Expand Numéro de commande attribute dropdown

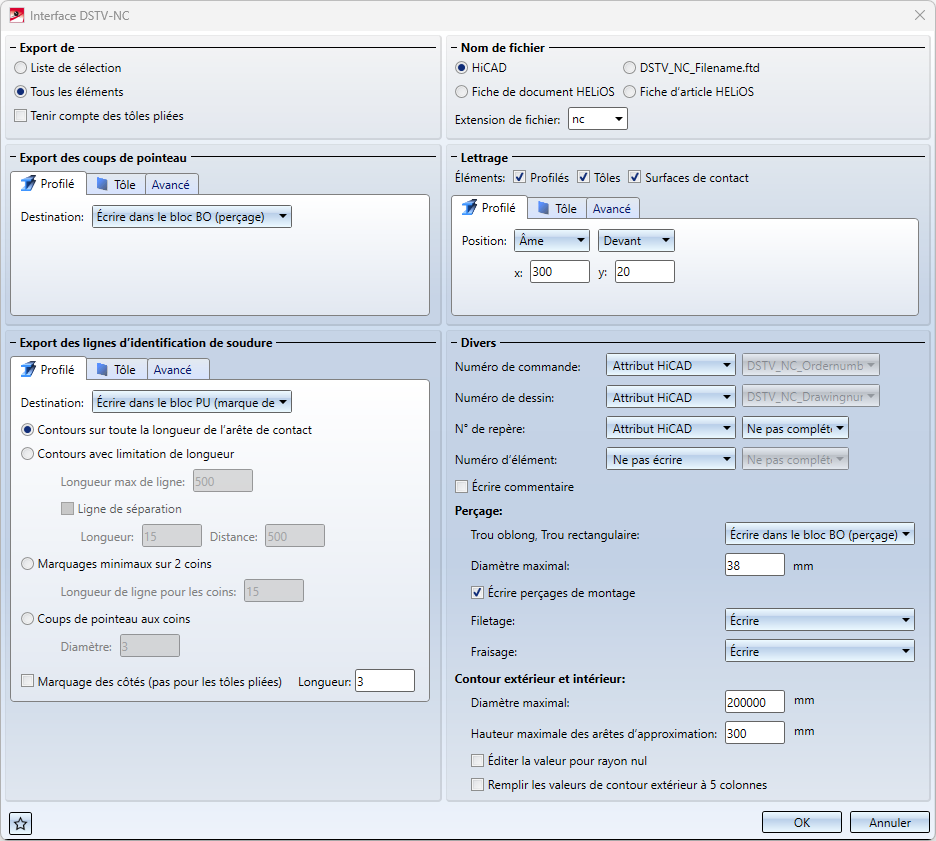[671, 367]
